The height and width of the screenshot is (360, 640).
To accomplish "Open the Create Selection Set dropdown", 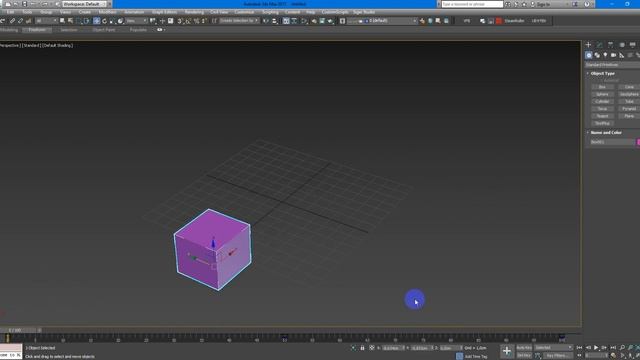I will (x=239, y=21).
